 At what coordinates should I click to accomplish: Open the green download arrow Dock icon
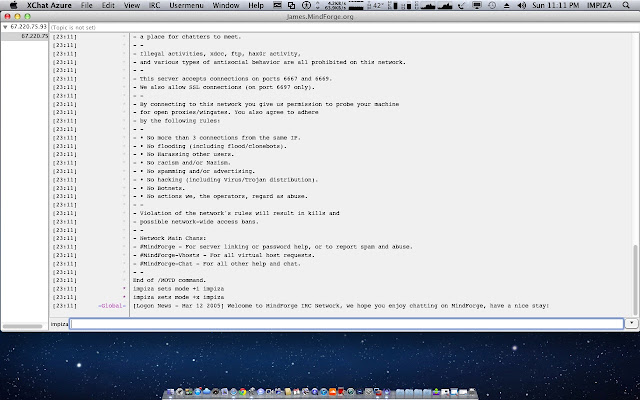(x=436, y=392)
